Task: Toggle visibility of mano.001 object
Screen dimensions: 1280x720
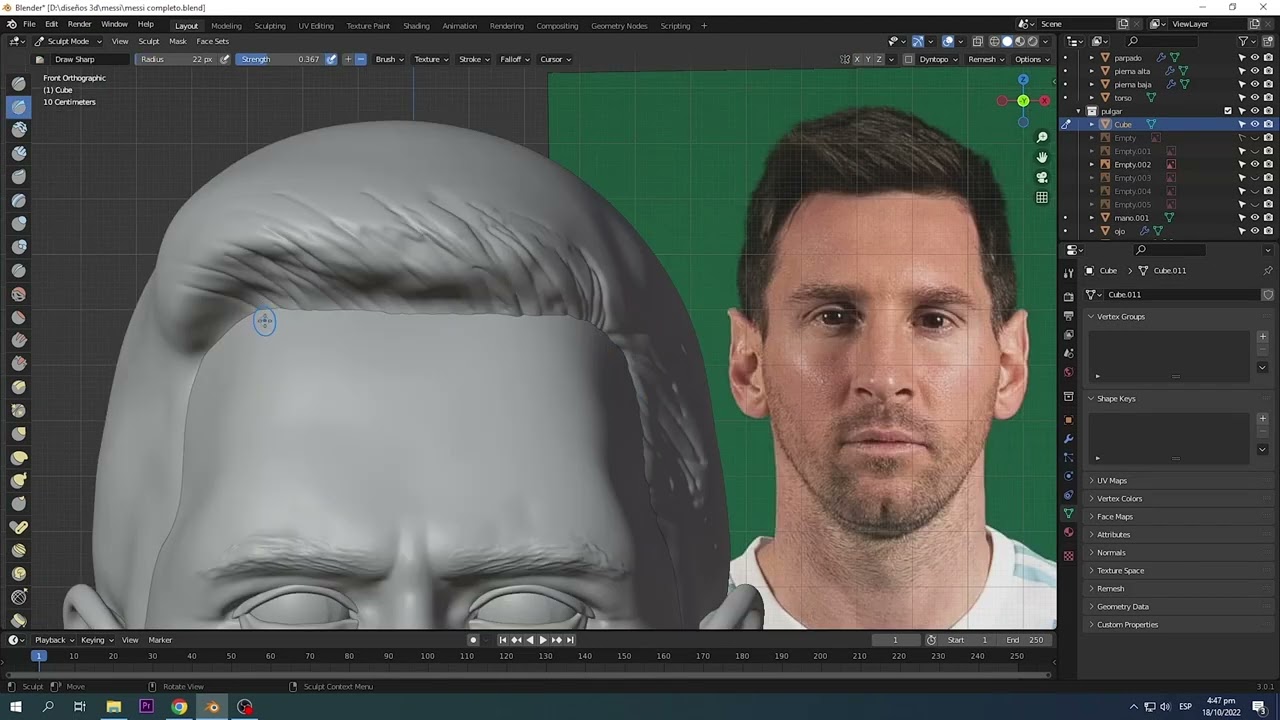Action: click(1255, 217)
